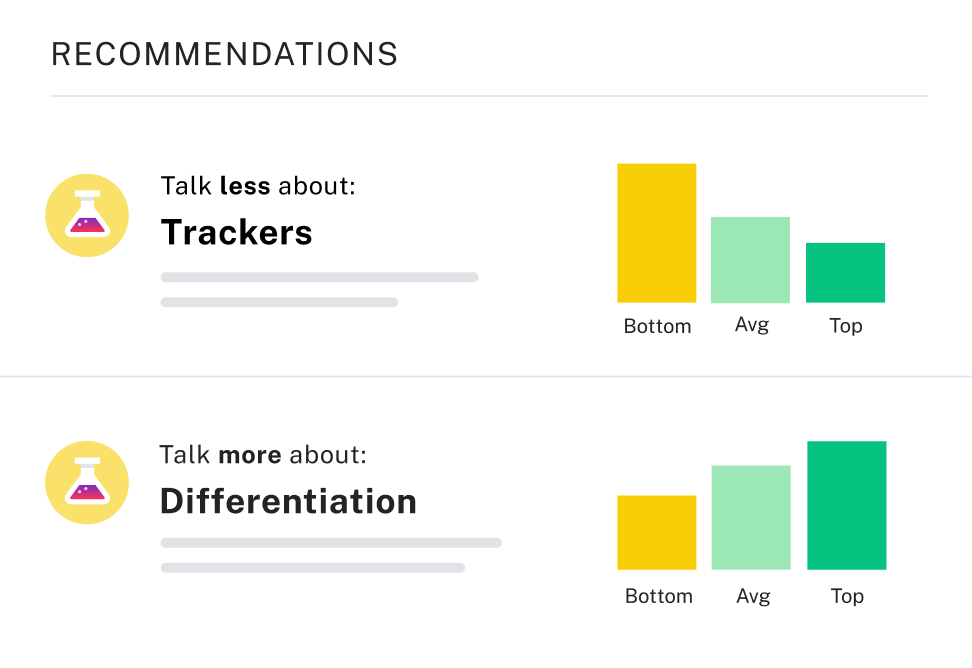Select the yellow Bottom bar in Trackers chart
Image resolution: width=972 pixels, height=668 pixels.
tap(656, 233)
